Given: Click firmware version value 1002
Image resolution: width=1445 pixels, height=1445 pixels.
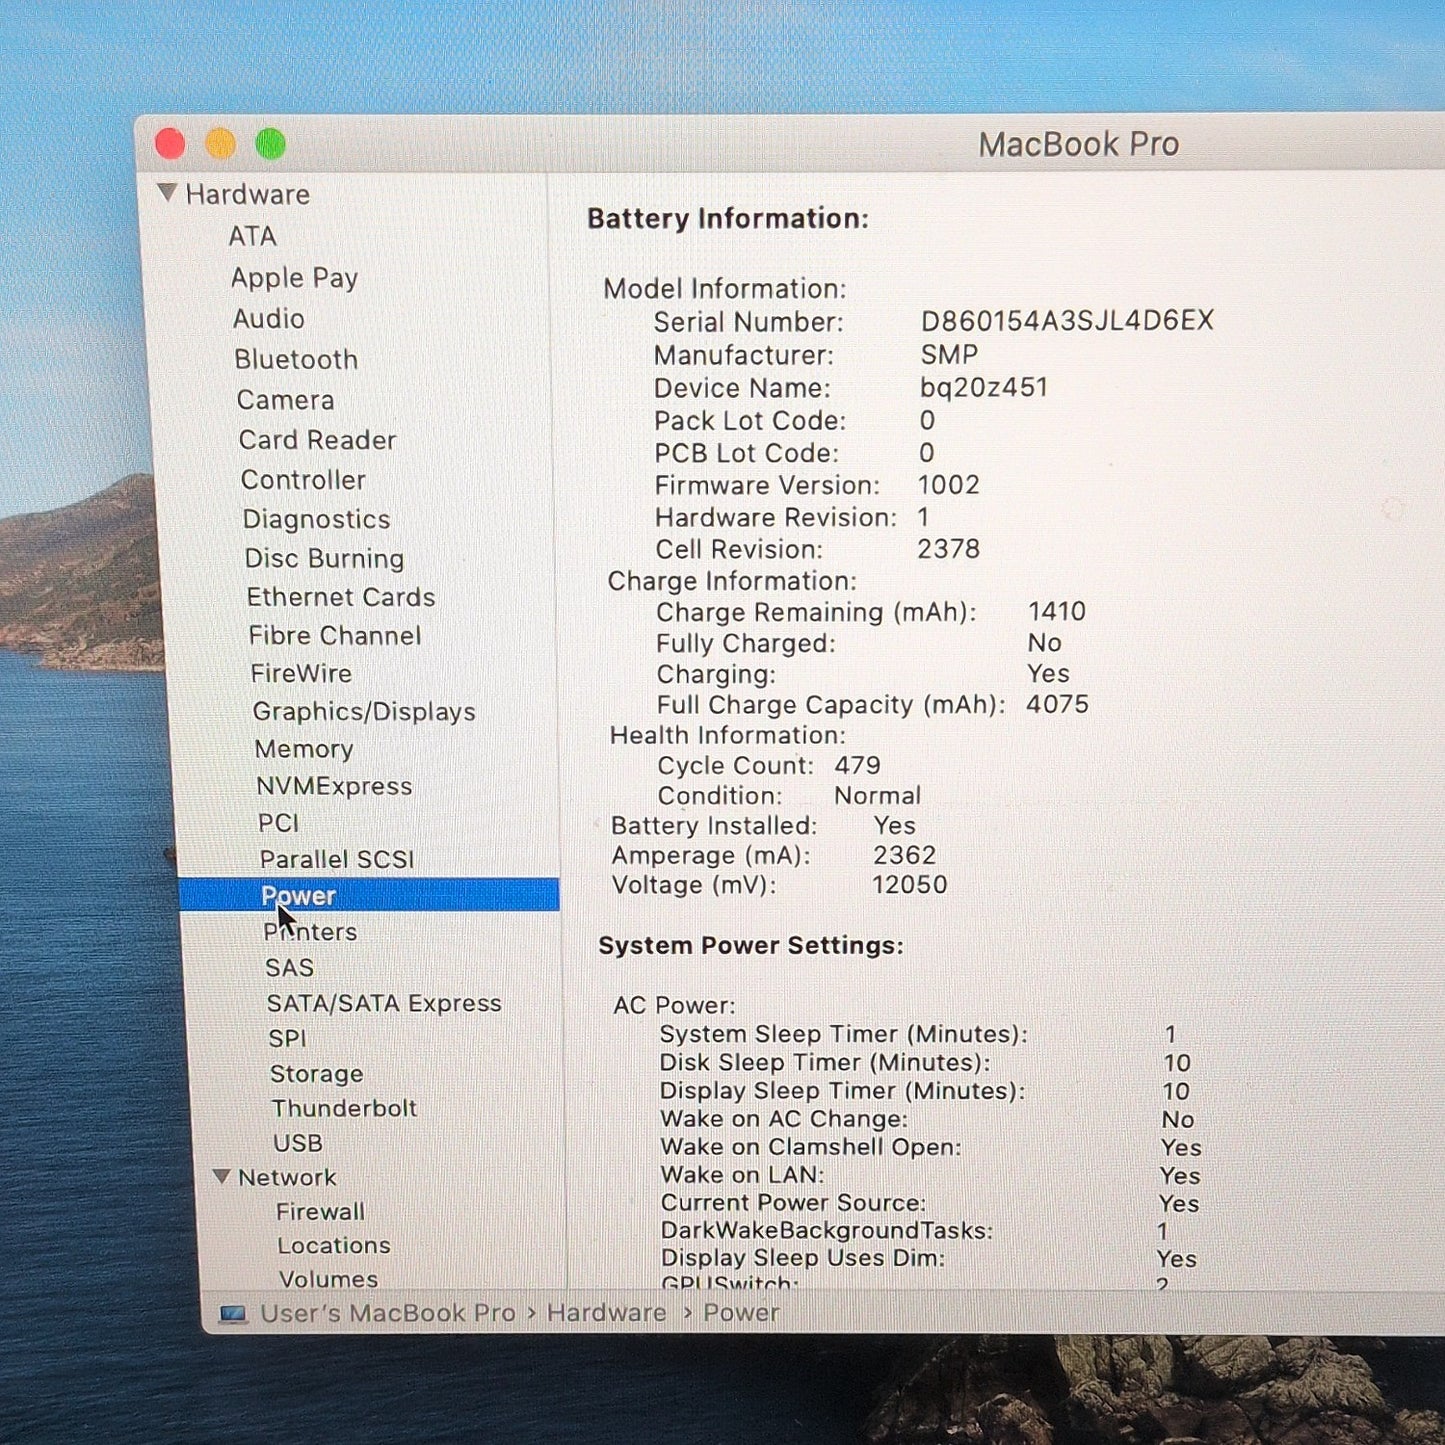Looking at the screenshot, I should (x=948, y=485).
